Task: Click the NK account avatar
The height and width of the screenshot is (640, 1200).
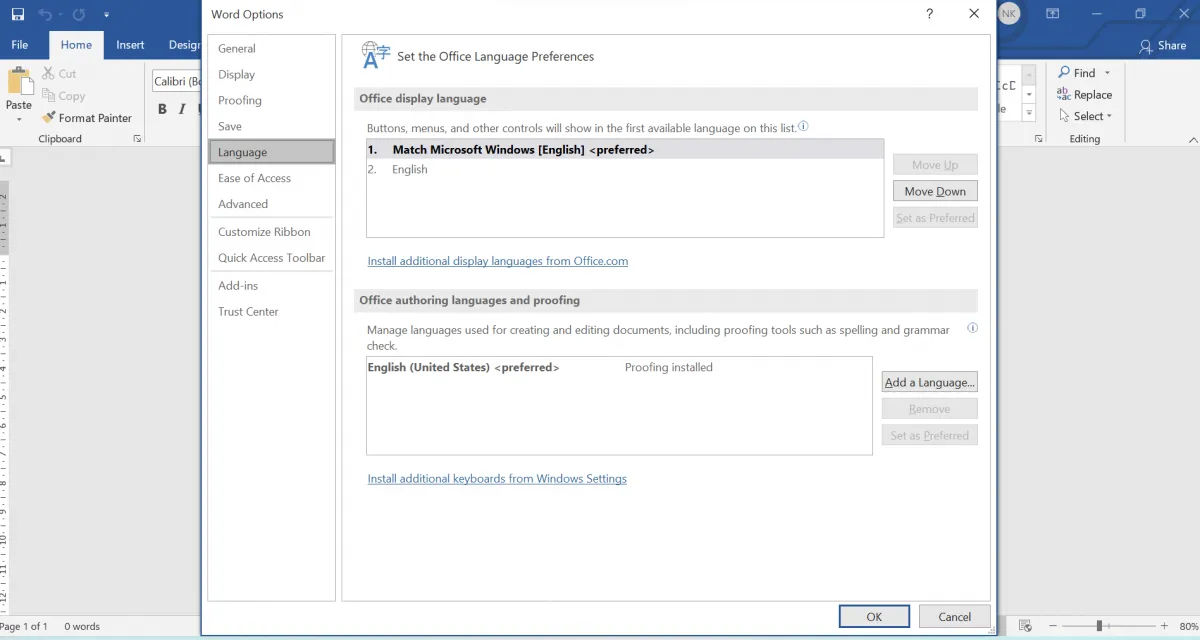Action: click(x=1009, y=14)
